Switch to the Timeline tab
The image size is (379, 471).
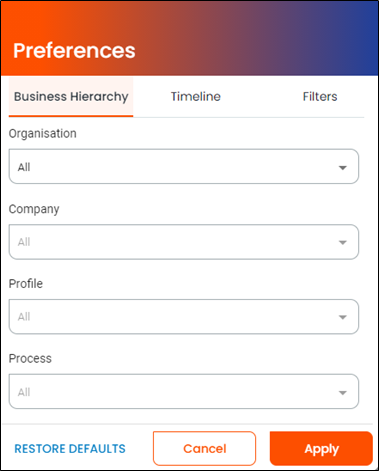pyautogui.click(x=196, y=97)
